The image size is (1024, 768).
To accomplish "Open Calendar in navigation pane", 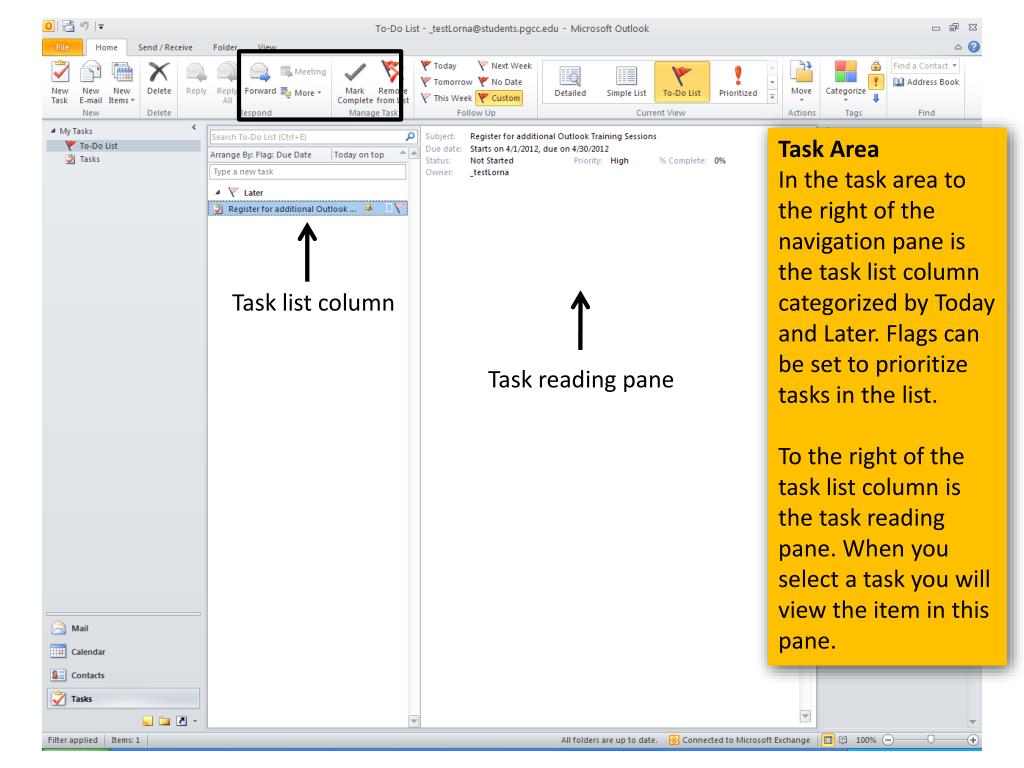I will pos(123,652).
